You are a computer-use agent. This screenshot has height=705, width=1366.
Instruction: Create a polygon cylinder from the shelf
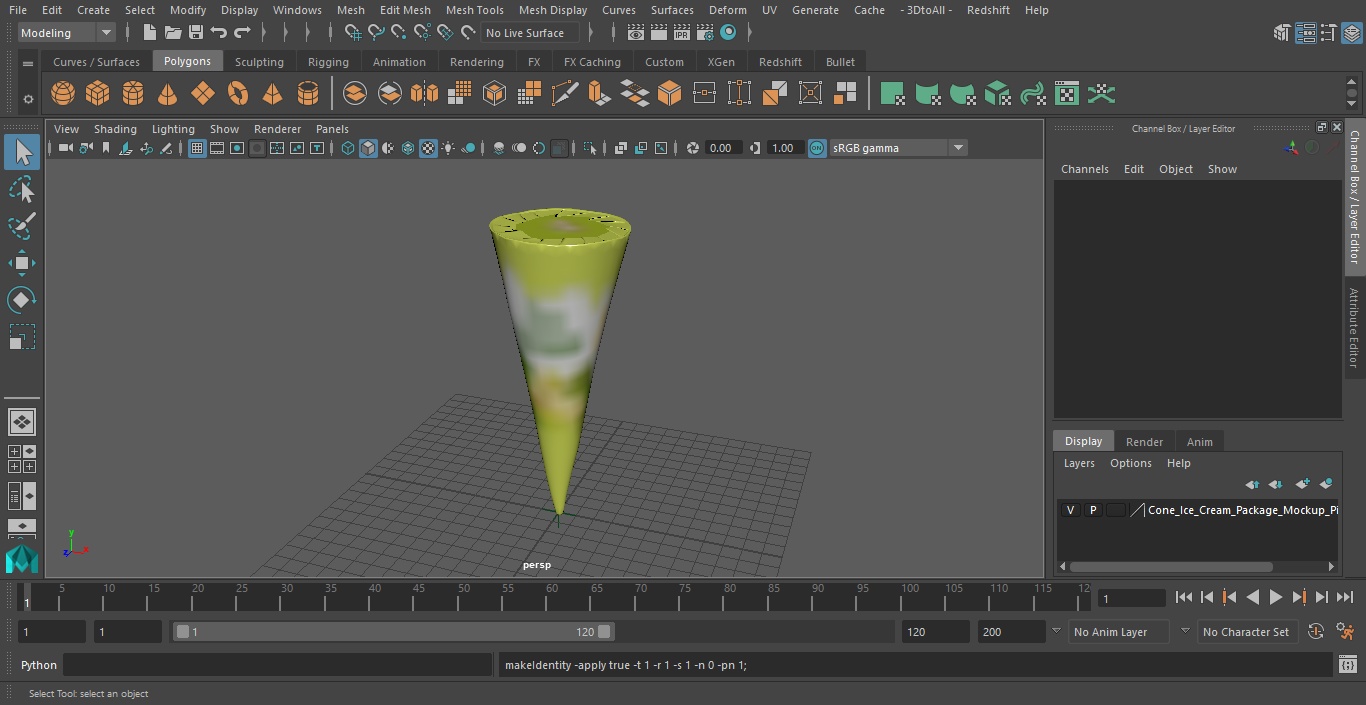133,94
